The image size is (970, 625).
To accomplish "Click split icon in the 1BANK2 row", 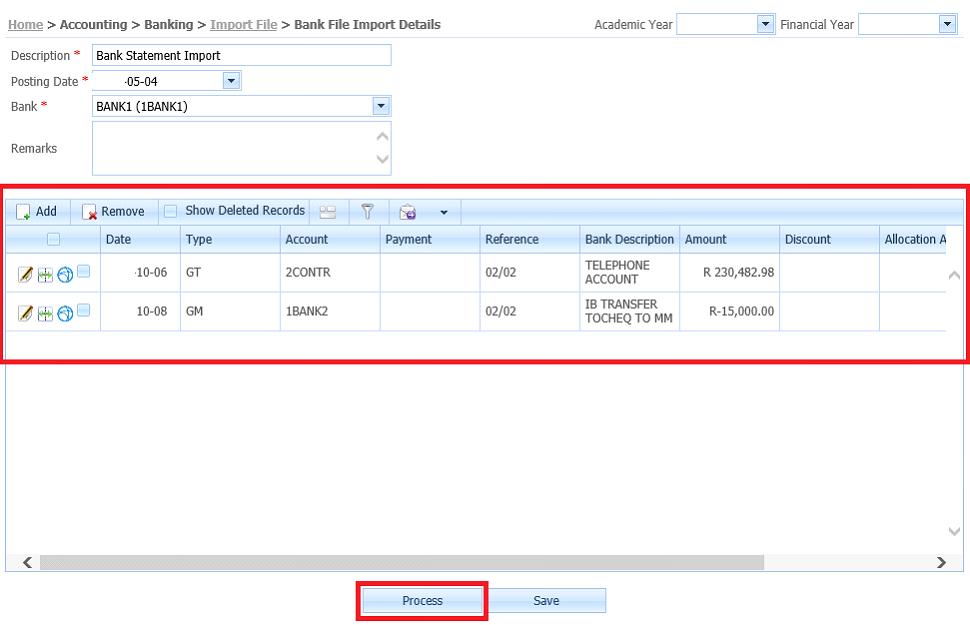I will (45, 314).
